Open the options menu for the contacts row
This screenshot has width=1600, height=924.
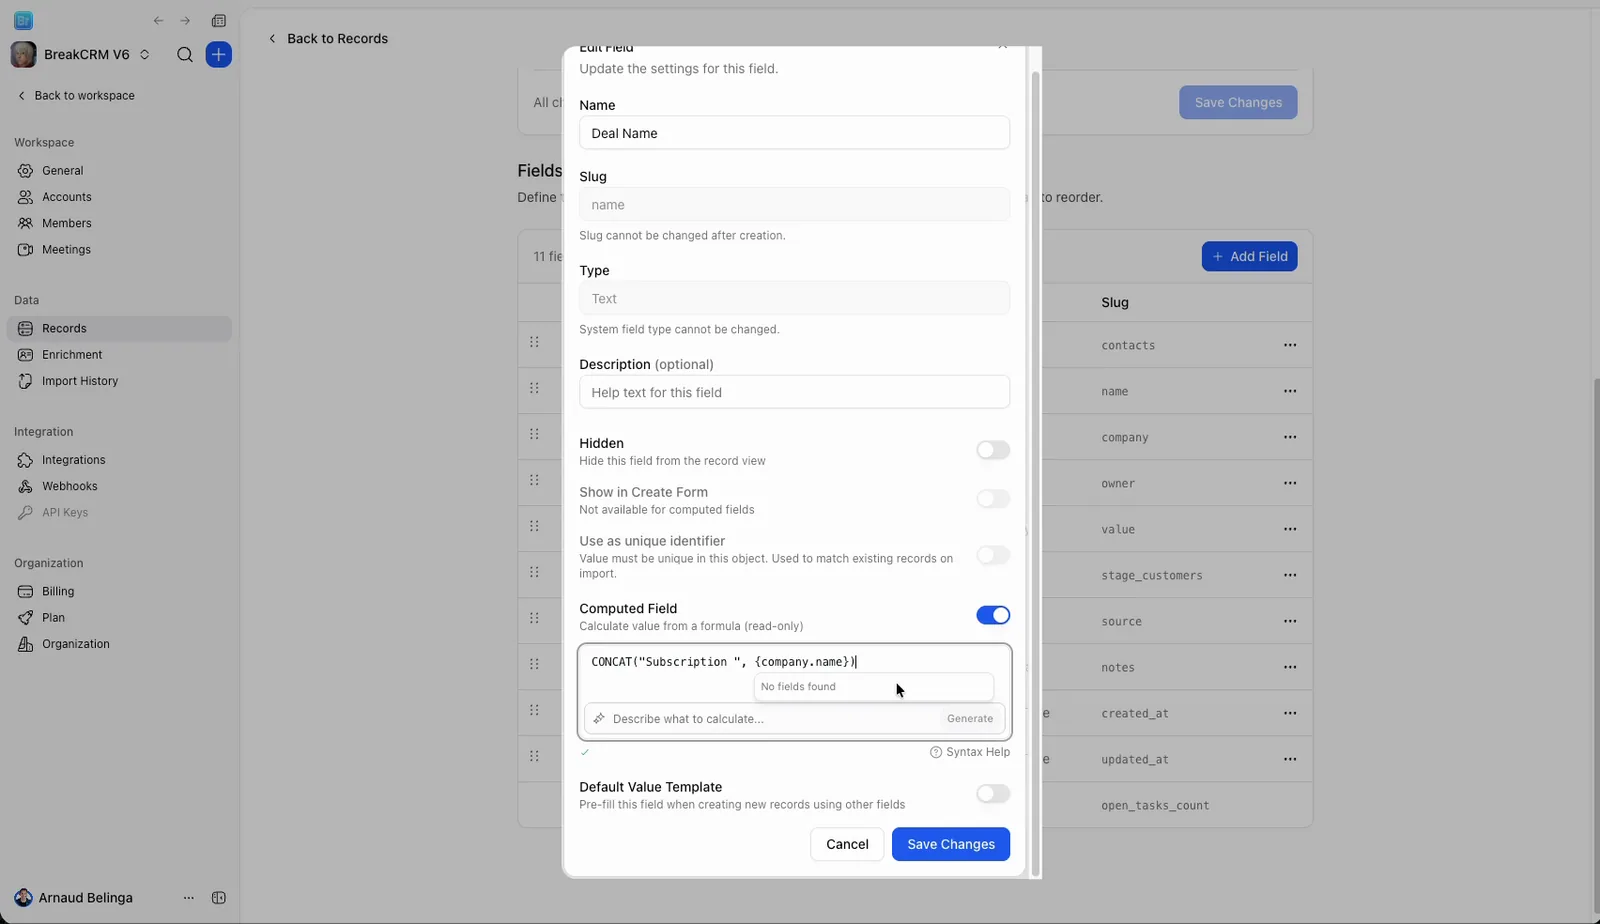click(1290, 345)
